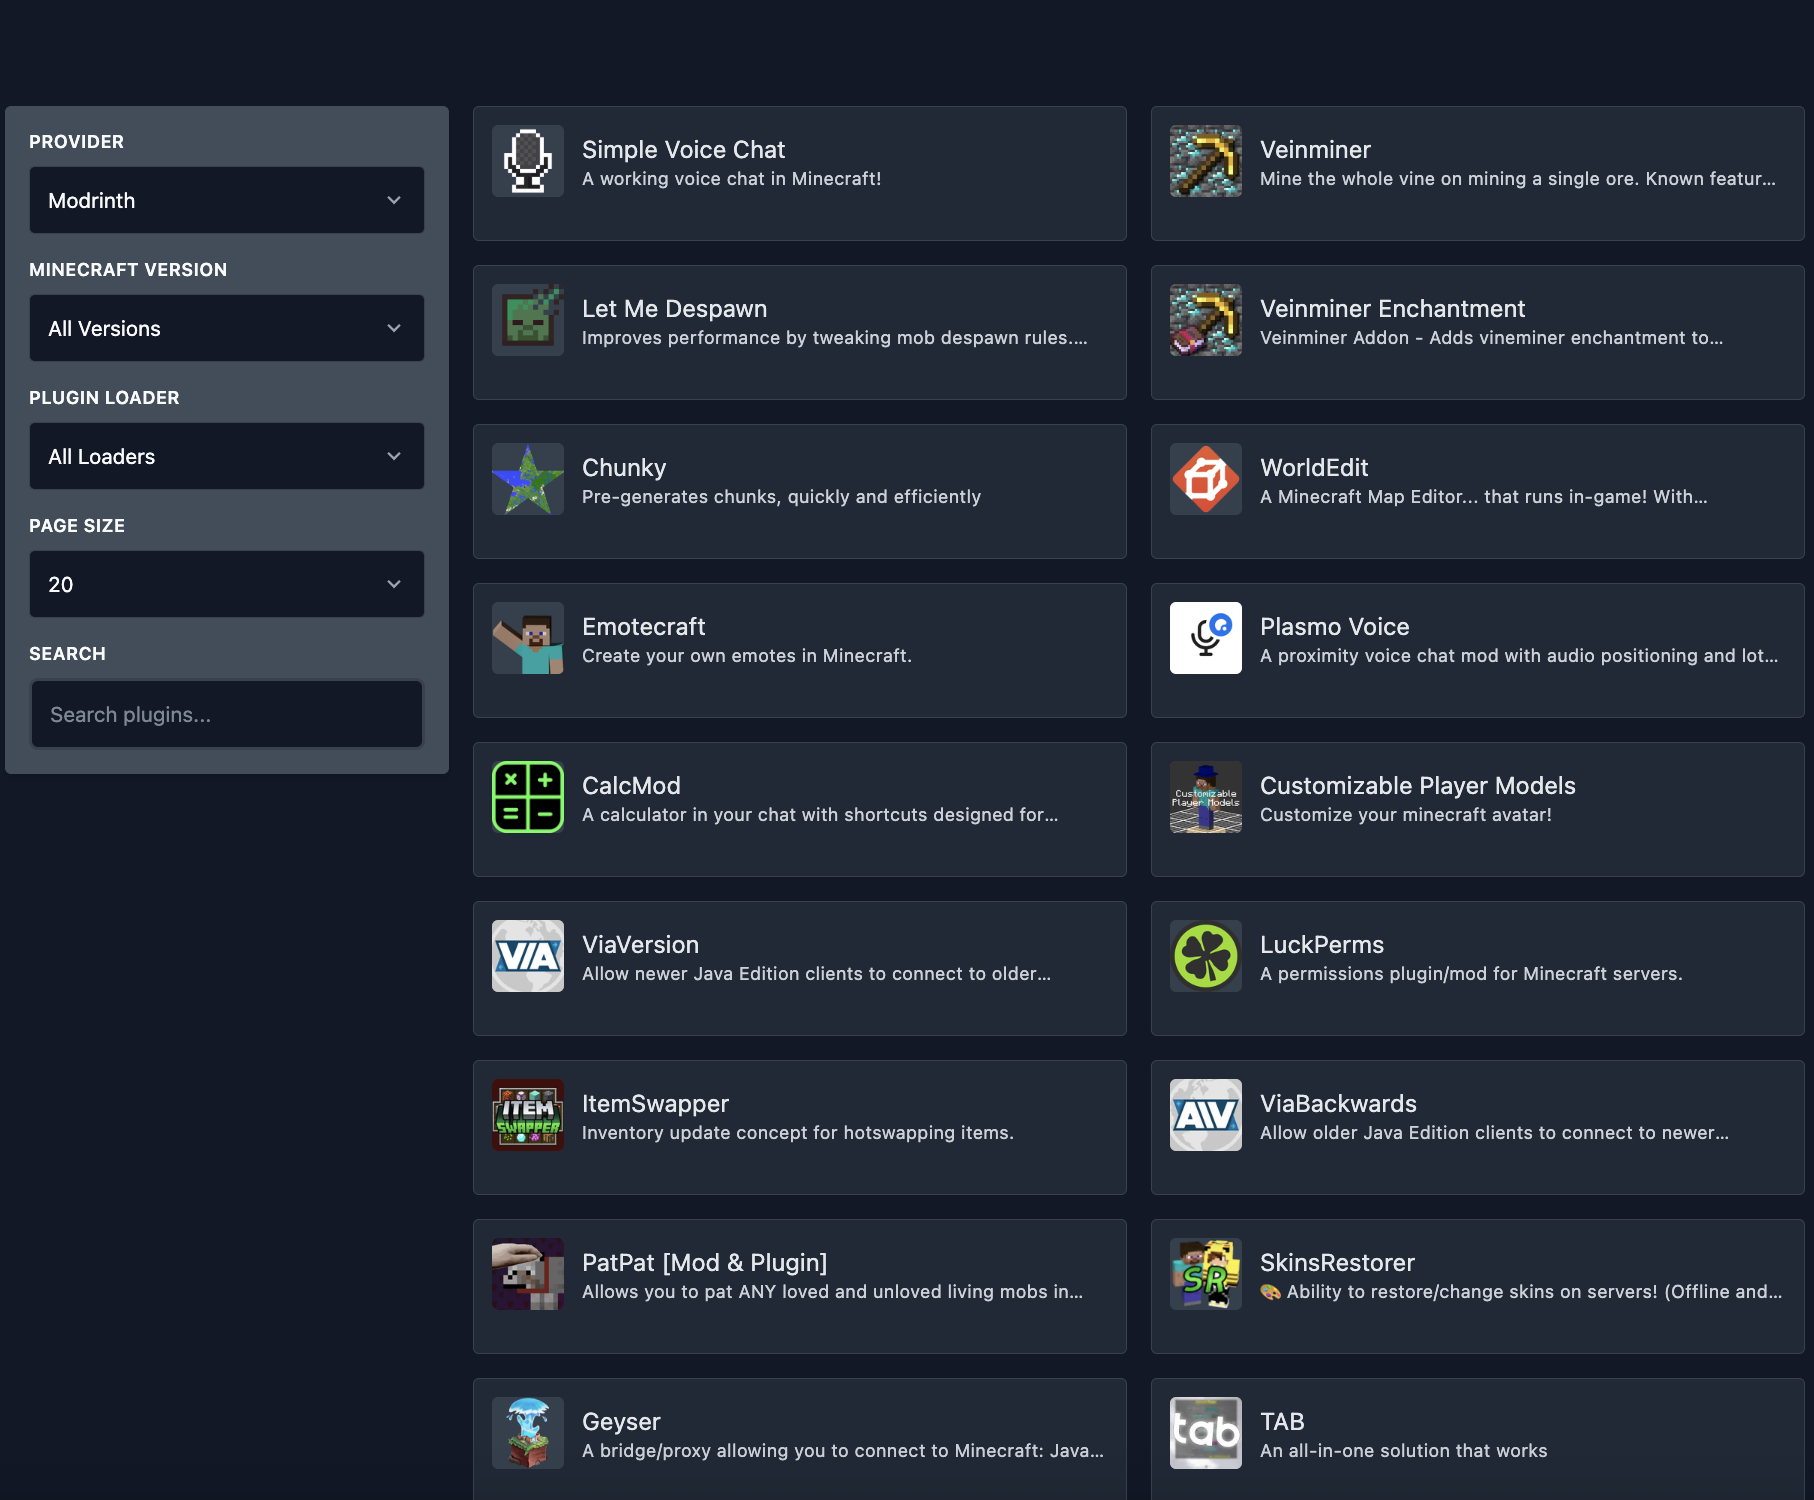Expand the Minecraft Version selector

pos(227,328)
